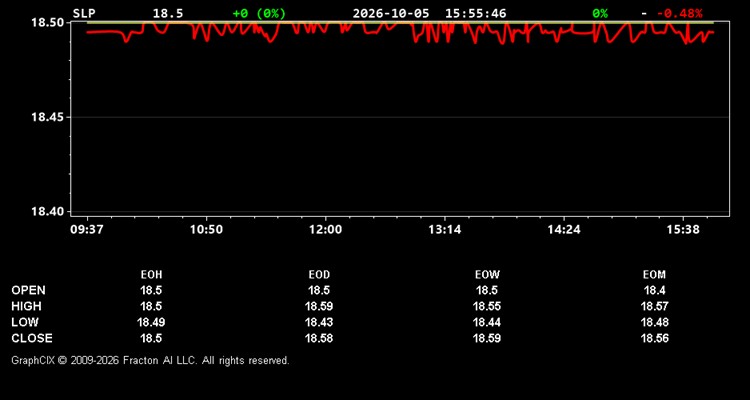Click the OPEN row label
The height and width of the screenshot is (400, 750).
[29, 290]
